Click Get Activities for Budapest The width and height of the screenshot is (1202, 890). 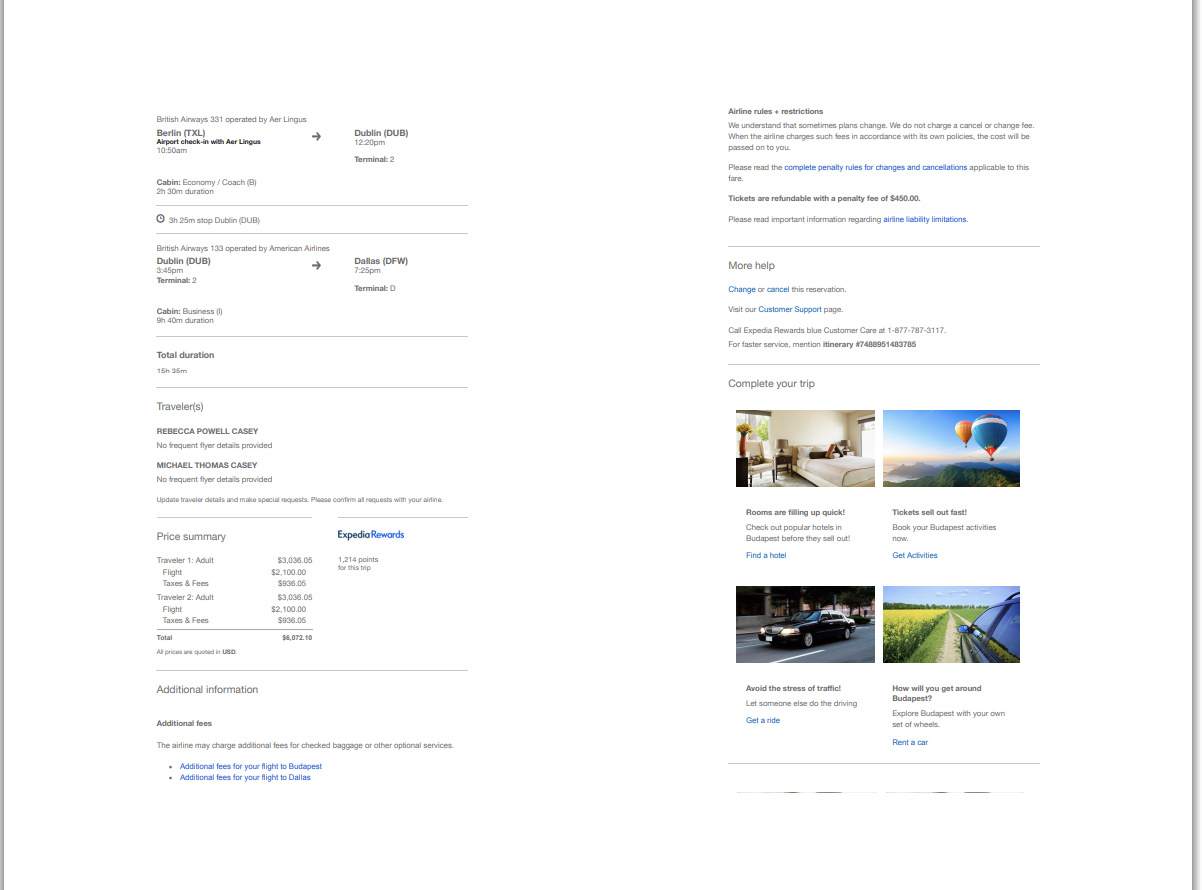[x=914, y=555]
